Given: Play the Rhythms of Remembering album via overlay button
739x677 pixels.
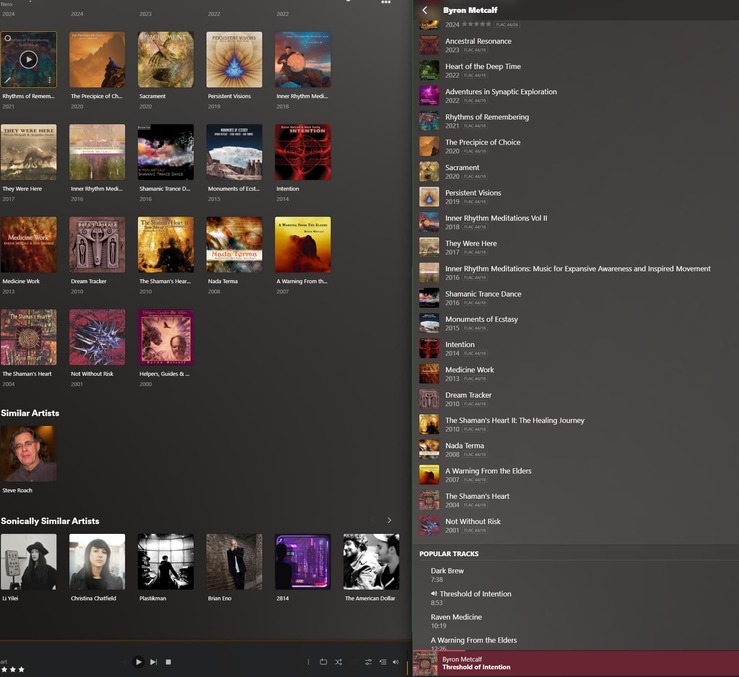Looking at the screenshot, I should (x=29, y=59).
